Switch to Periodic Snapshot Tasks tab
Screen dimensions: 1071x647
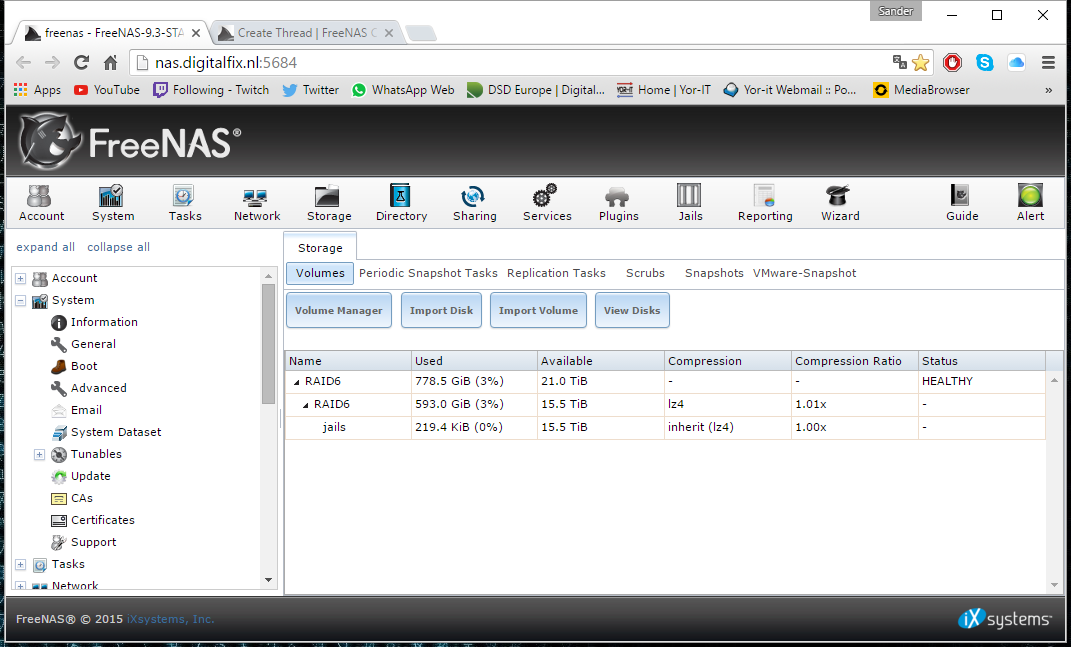tap(428, 273)
